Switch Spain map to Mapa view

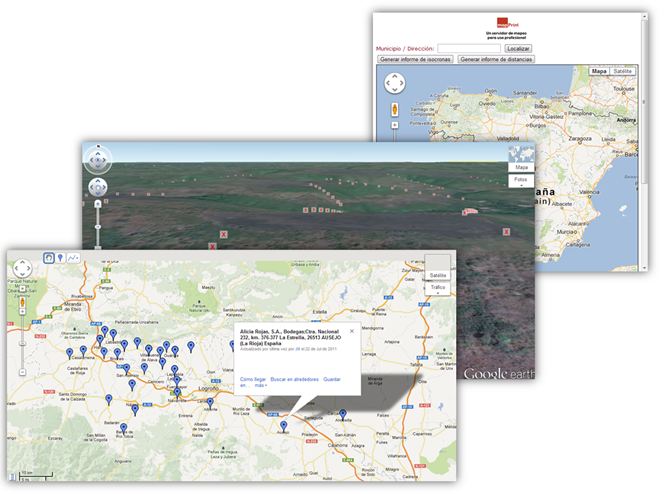[599, 72]
